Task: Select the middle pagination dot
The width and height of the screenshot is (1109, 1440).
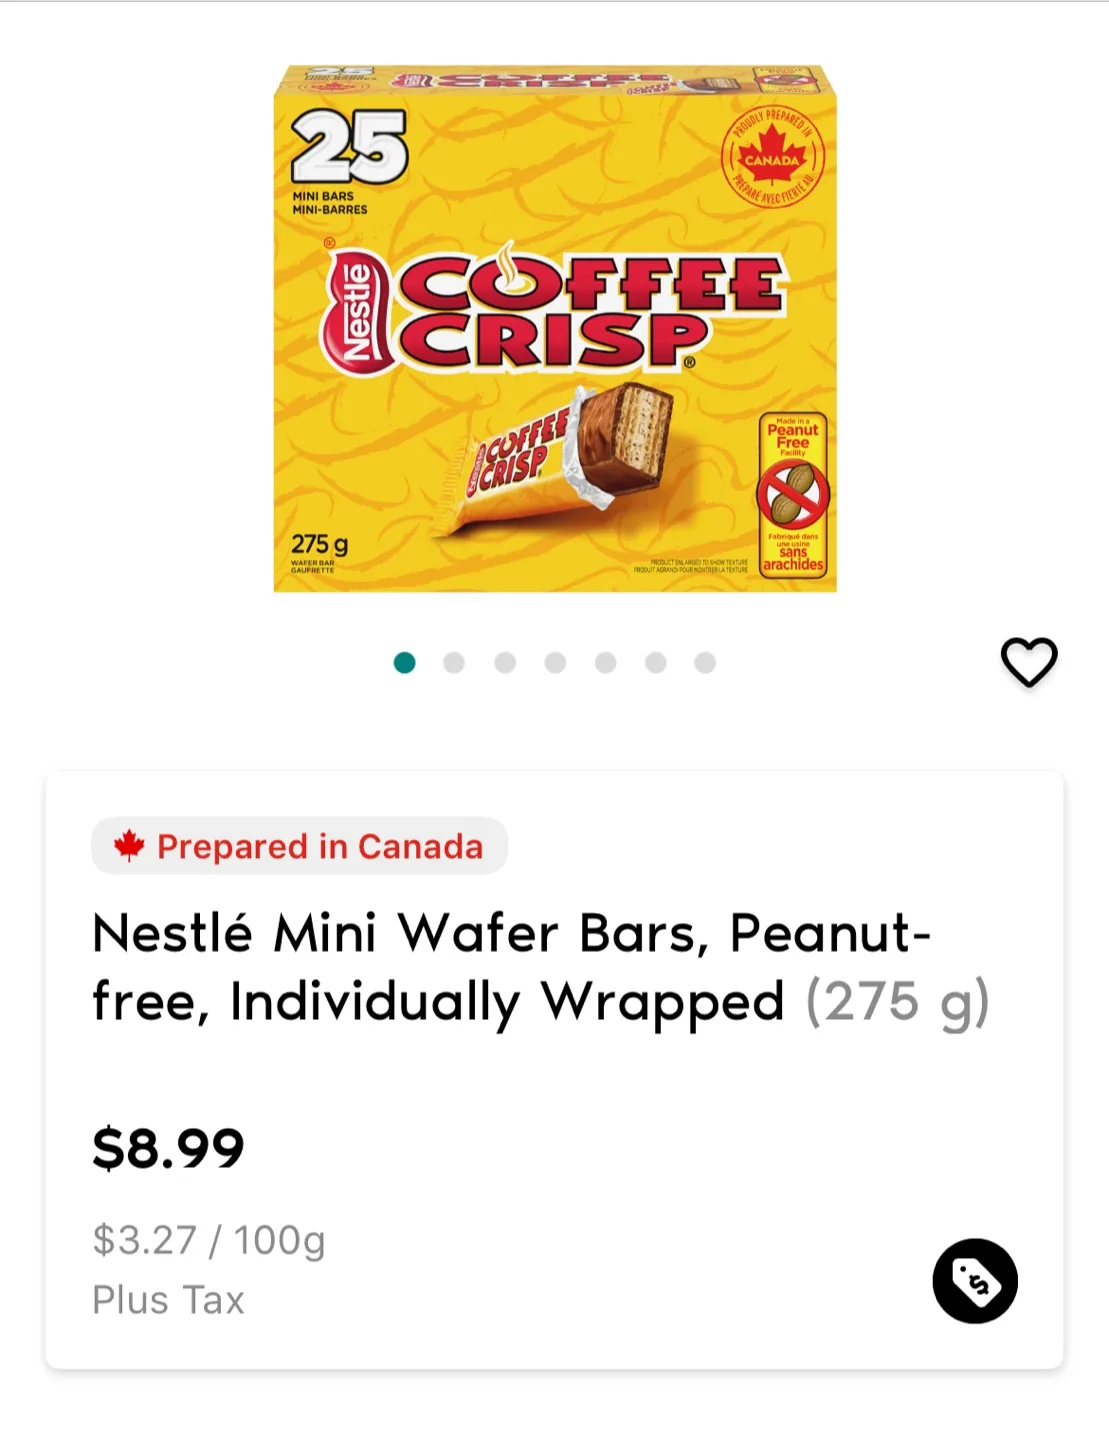Action: (555, 661)
